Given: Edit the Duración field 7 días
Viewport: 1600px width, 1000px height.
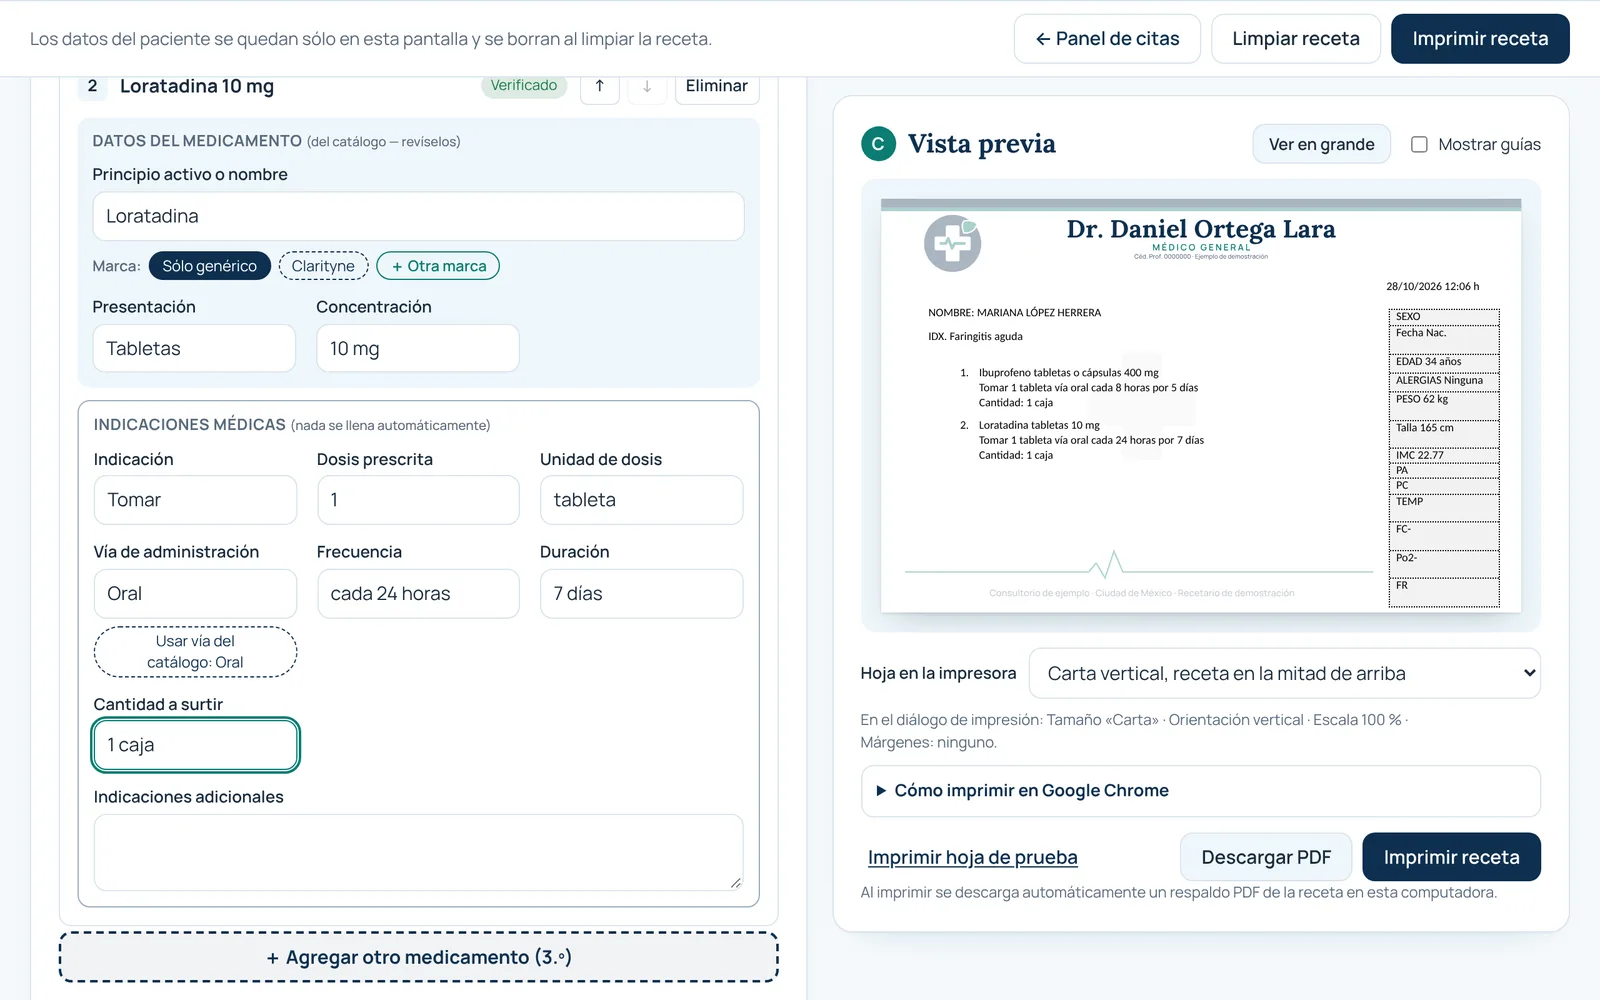Looking at the screenshot, I should tap(641, 594).
